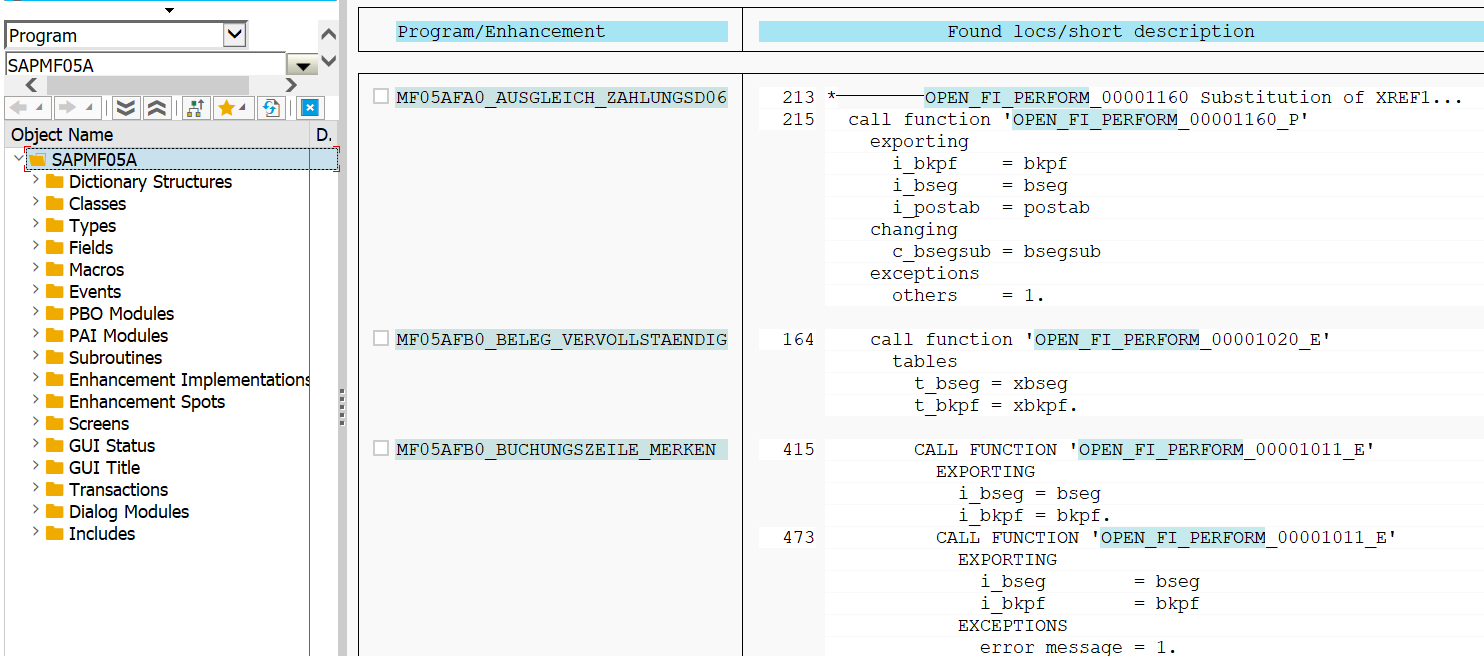Tick checkbox for MF05AFA0_AUSGLEICH_ZAHLUNGSD06
The image size is (1484, 656).
[x=380, y=97]
